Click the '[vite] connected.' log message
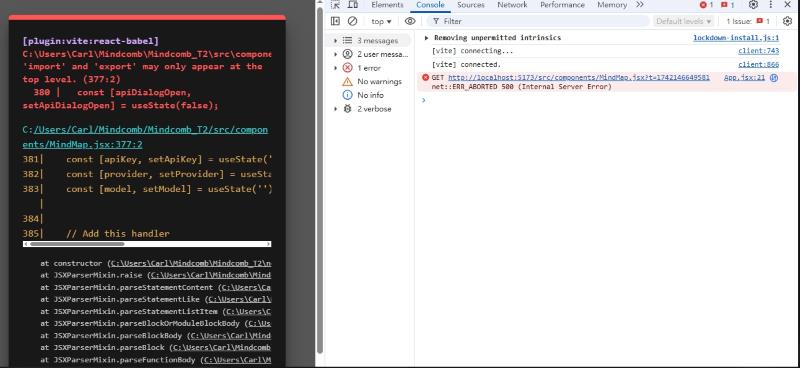 pos(466,65)
